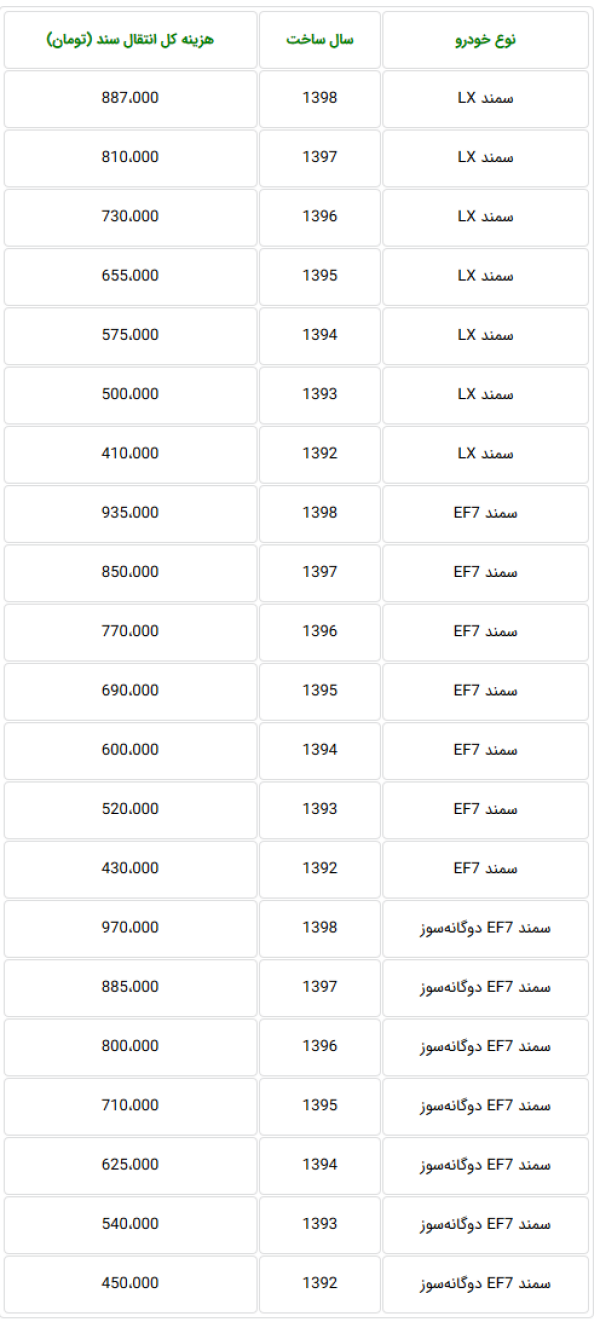Click the 690.000 cost cell
Image resolution: width=600 pixels, height=1322 pixels.
pyautogui.click(x=130, y=691)
